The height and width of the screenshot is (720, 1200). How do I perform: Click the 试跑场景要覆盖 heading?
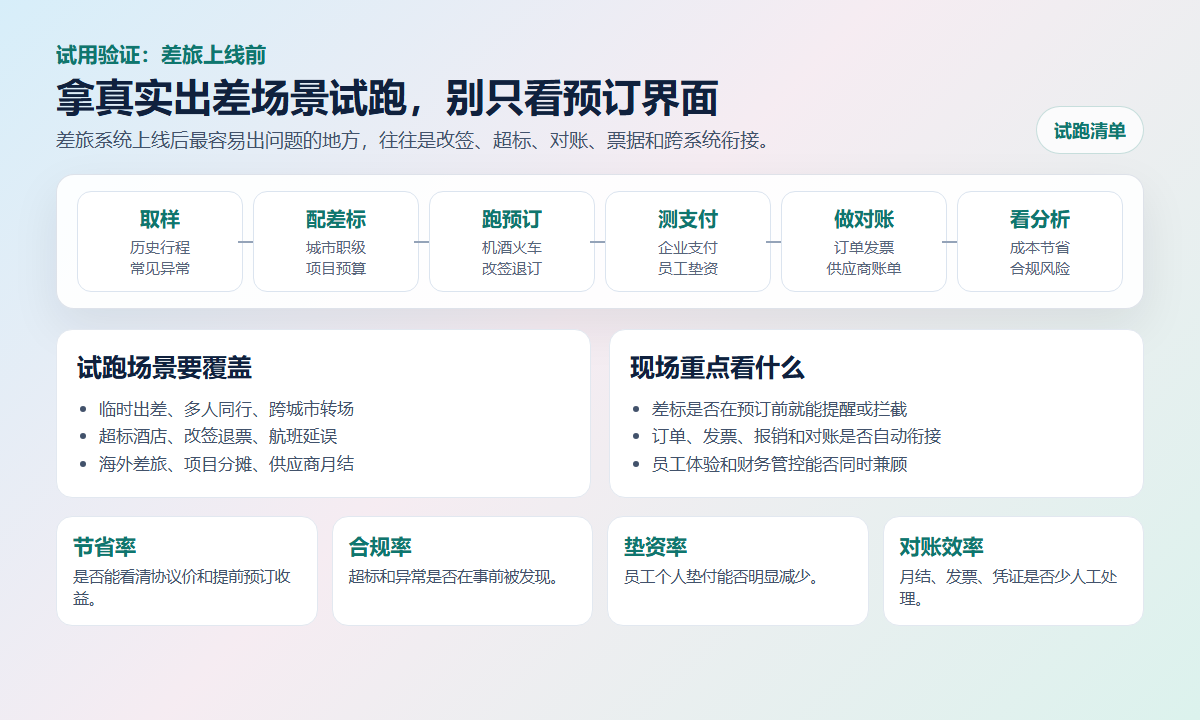(x=164, y=368)
